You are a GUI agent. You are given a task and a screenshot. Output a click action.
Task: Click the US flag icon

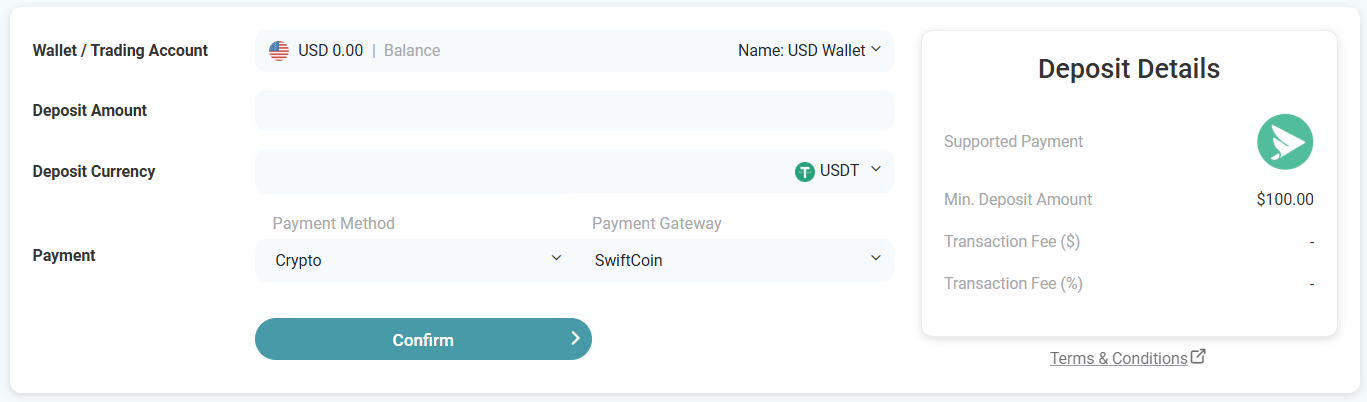pyautogui.click(x=279, y=51)
